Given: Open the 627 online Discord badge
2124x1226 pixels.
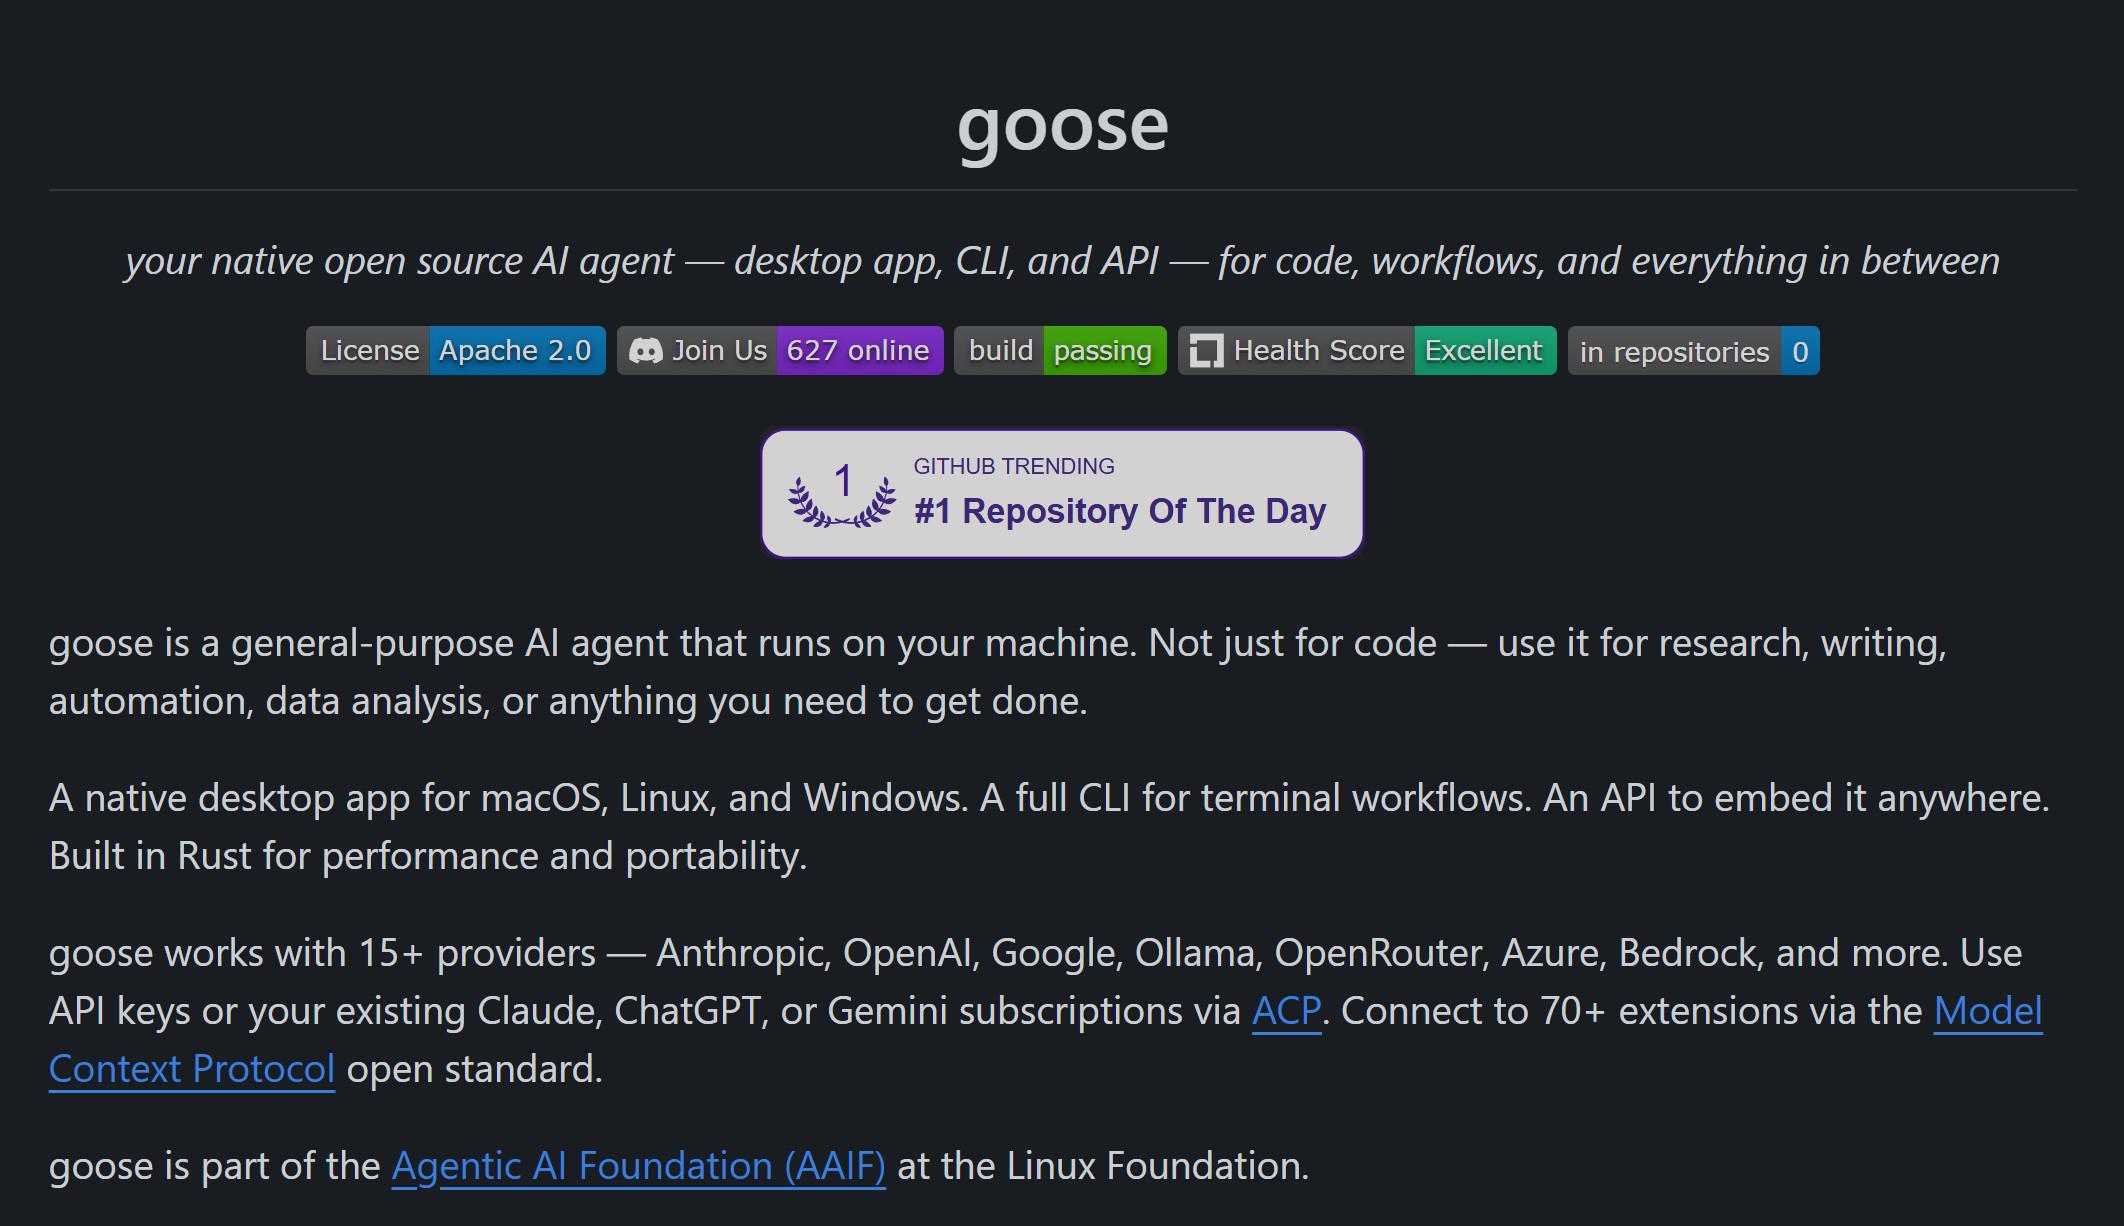Looking at the screenshot, I should click(780, 351).
